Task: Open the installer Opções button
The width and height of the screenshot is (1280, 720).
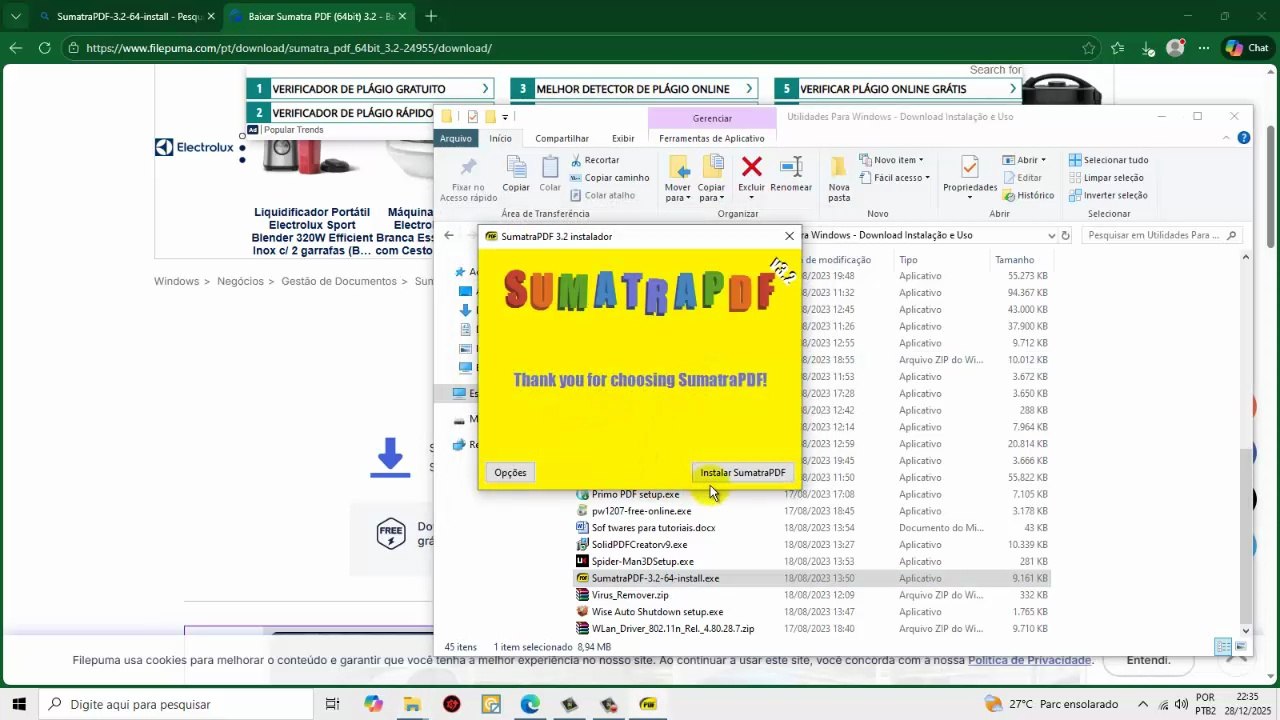Action: point(510,472)
